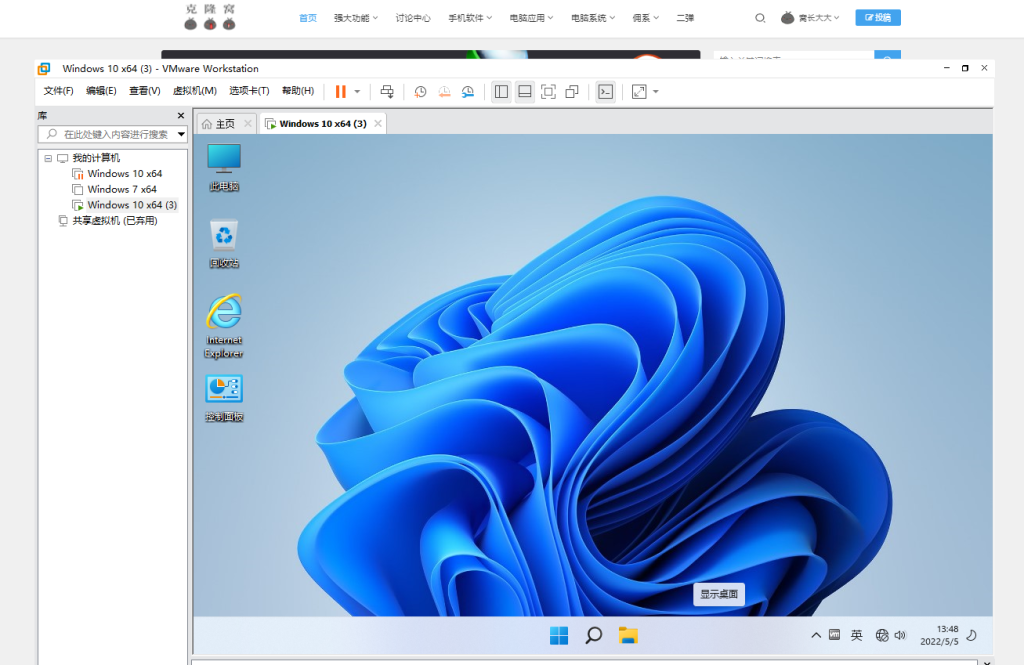Image resolution: width=1024 pixels, height=665 pixels.
Task: Open the snapshot manager
Action: (x=468, y=91)
